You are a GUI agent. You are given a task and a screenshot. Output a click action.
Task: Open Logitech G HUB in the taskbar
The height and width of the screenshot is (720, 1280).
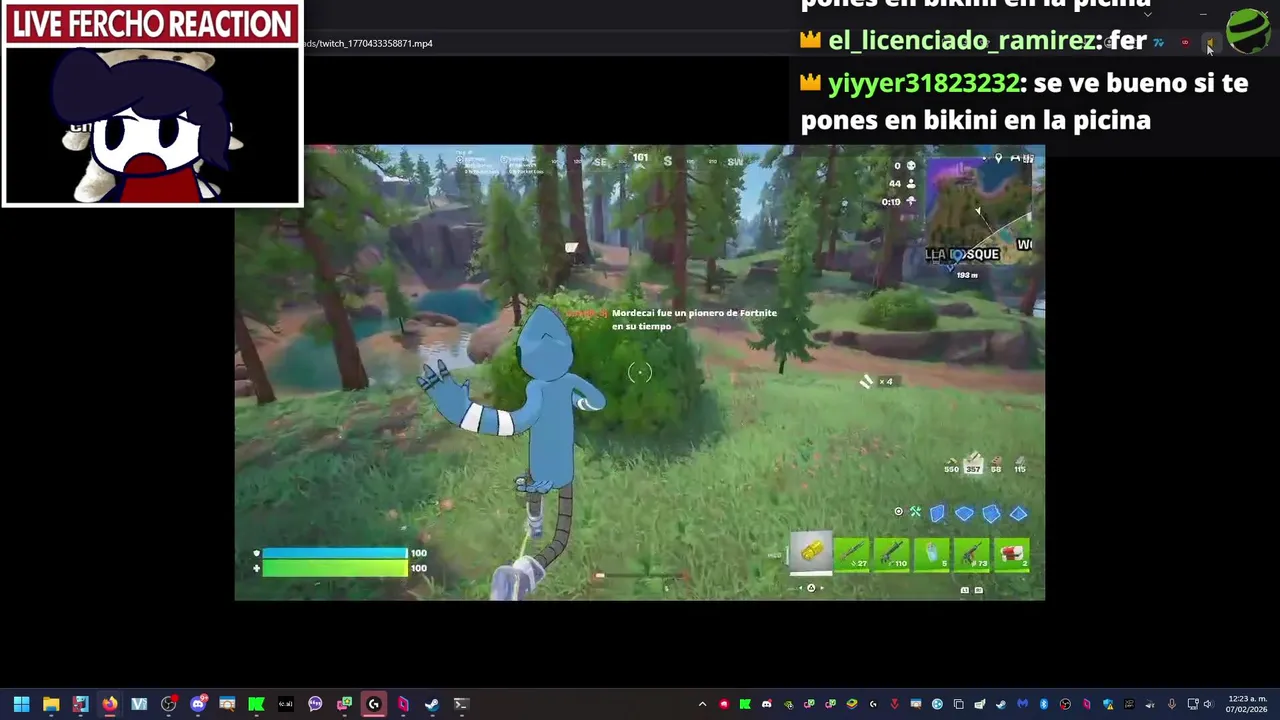[374, 704]
